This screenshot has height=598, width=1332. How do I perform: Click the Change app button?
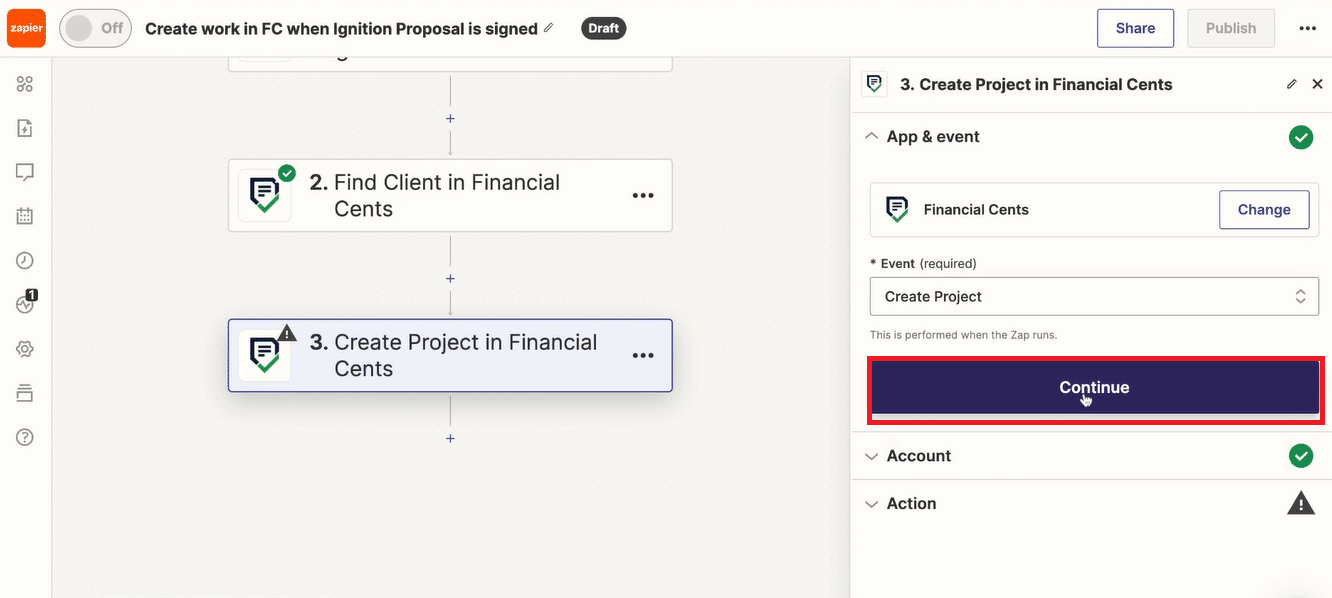tap(1264, 210)
